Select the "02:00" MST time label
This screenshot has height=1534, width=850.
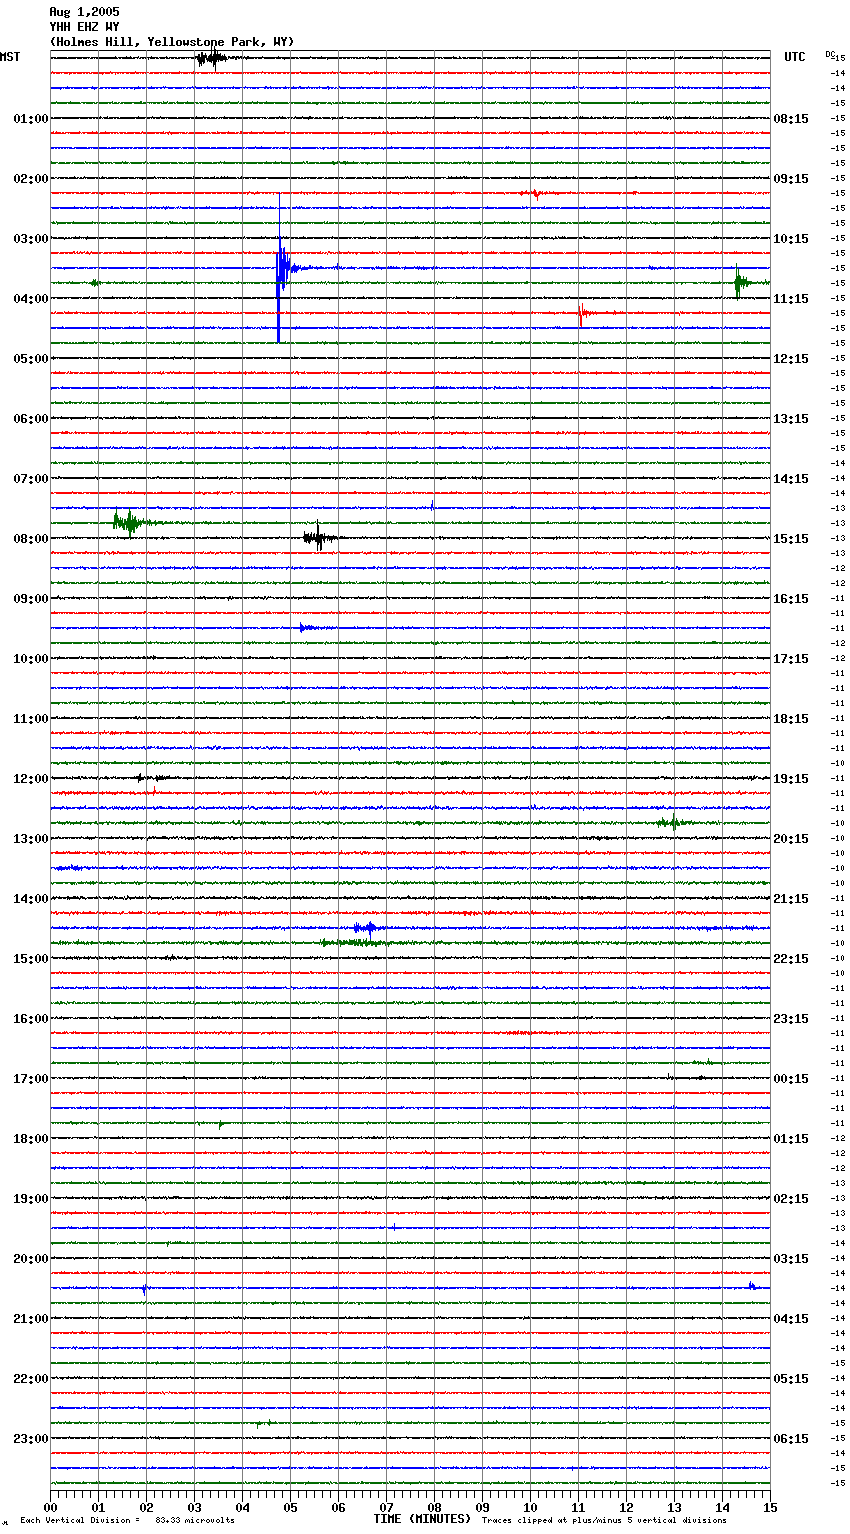[x=30, y=179]
